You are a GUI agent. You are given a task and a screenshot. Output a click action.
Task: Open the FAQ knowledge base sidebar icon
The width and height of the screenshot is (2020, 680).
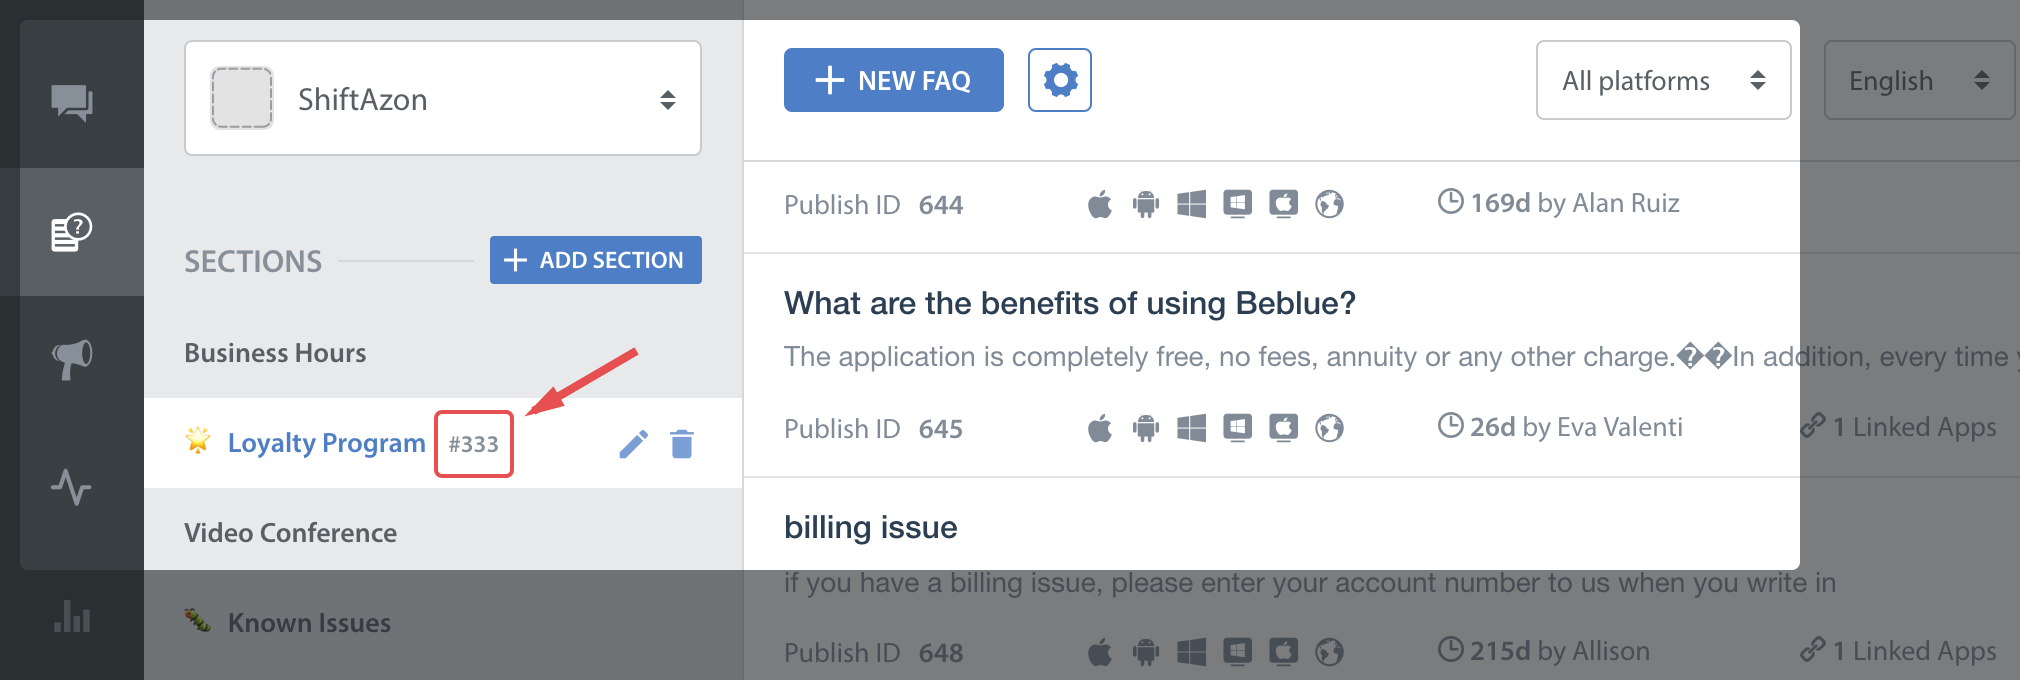tap(72, 232)
